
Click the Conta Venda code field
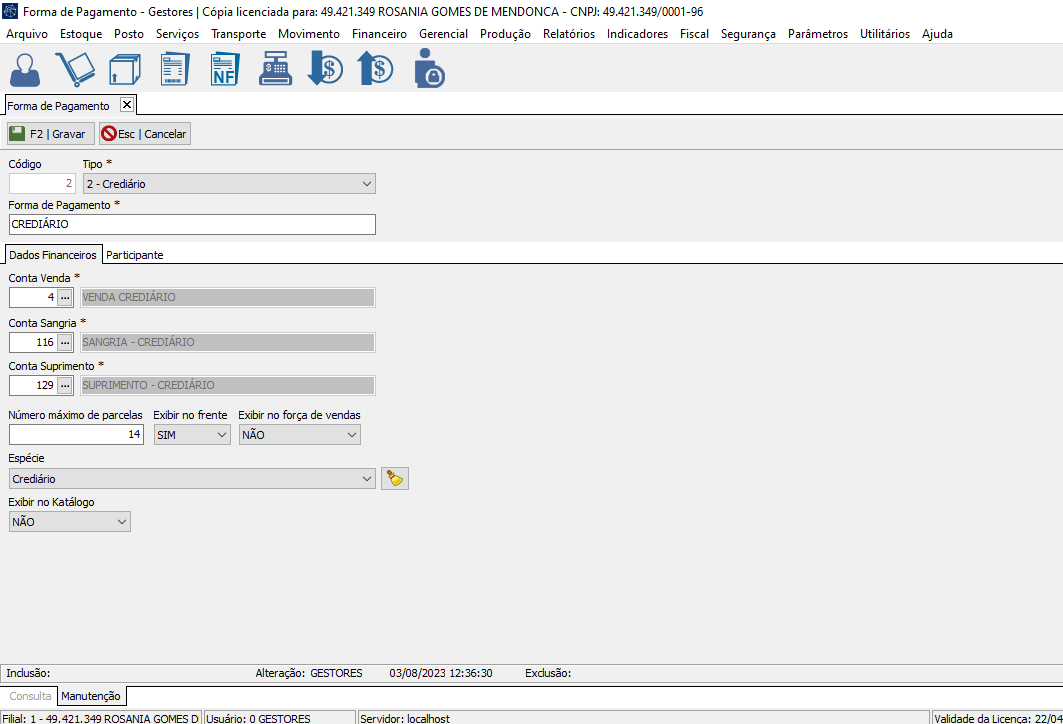click(x=33, y=297)
